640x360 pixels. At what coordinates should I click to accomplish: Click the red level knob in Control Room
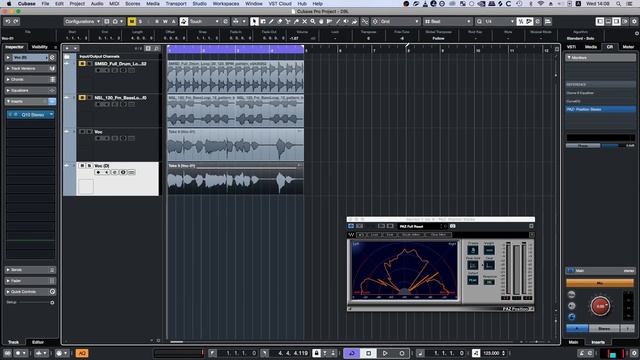pos(600,306)
